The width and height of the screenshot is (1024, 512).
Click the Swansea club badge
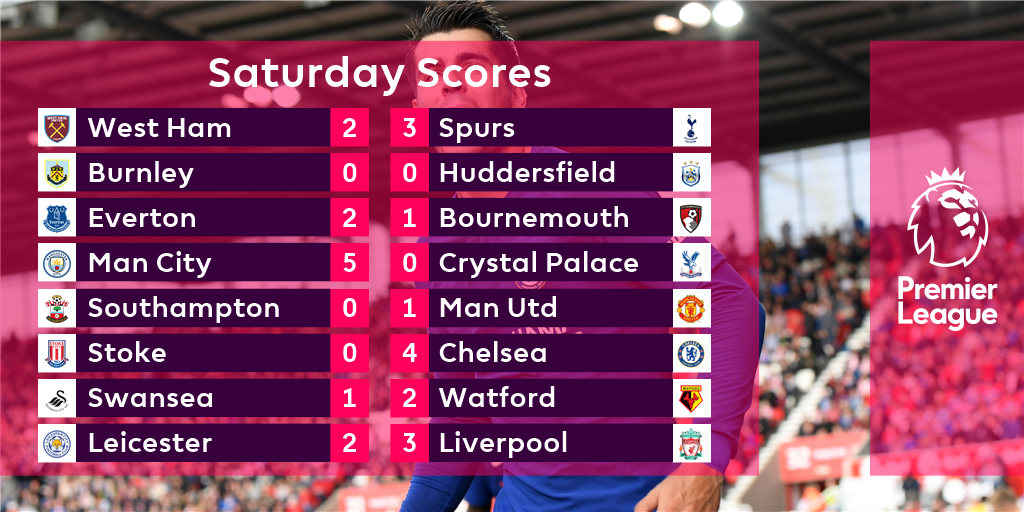tap(57, 398)
